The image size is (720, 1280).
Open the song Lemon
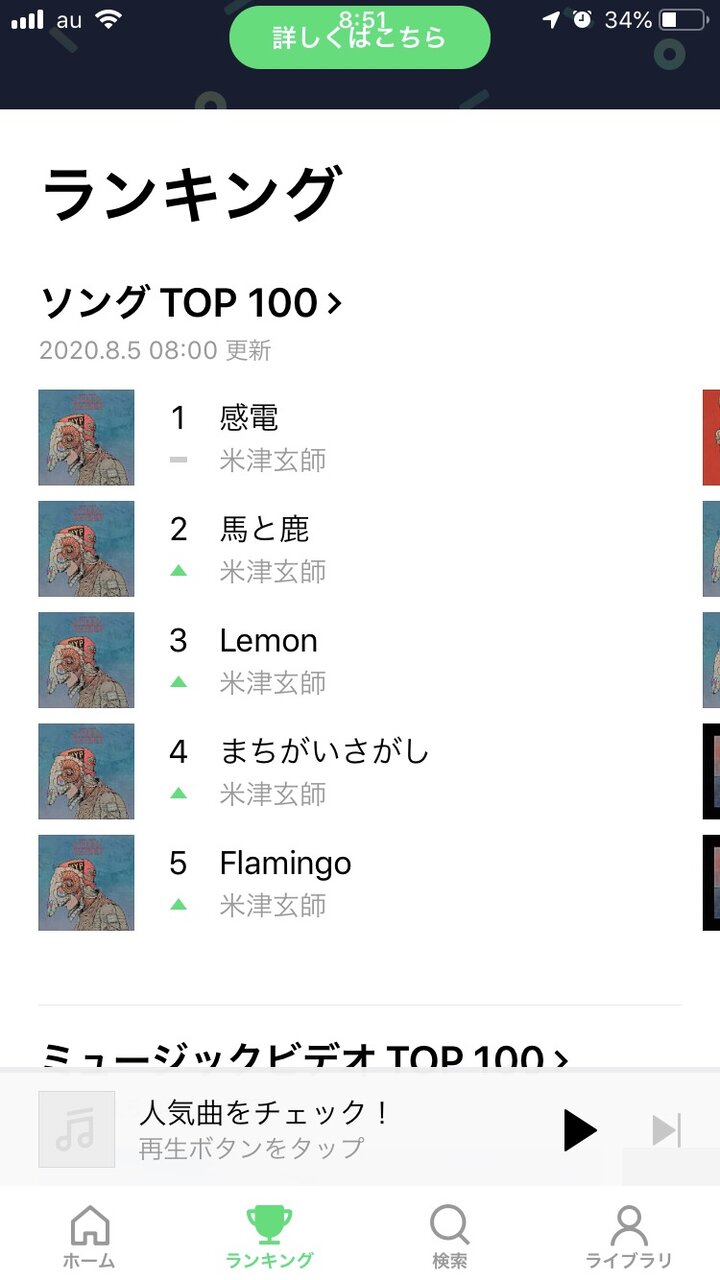point(360,660)
